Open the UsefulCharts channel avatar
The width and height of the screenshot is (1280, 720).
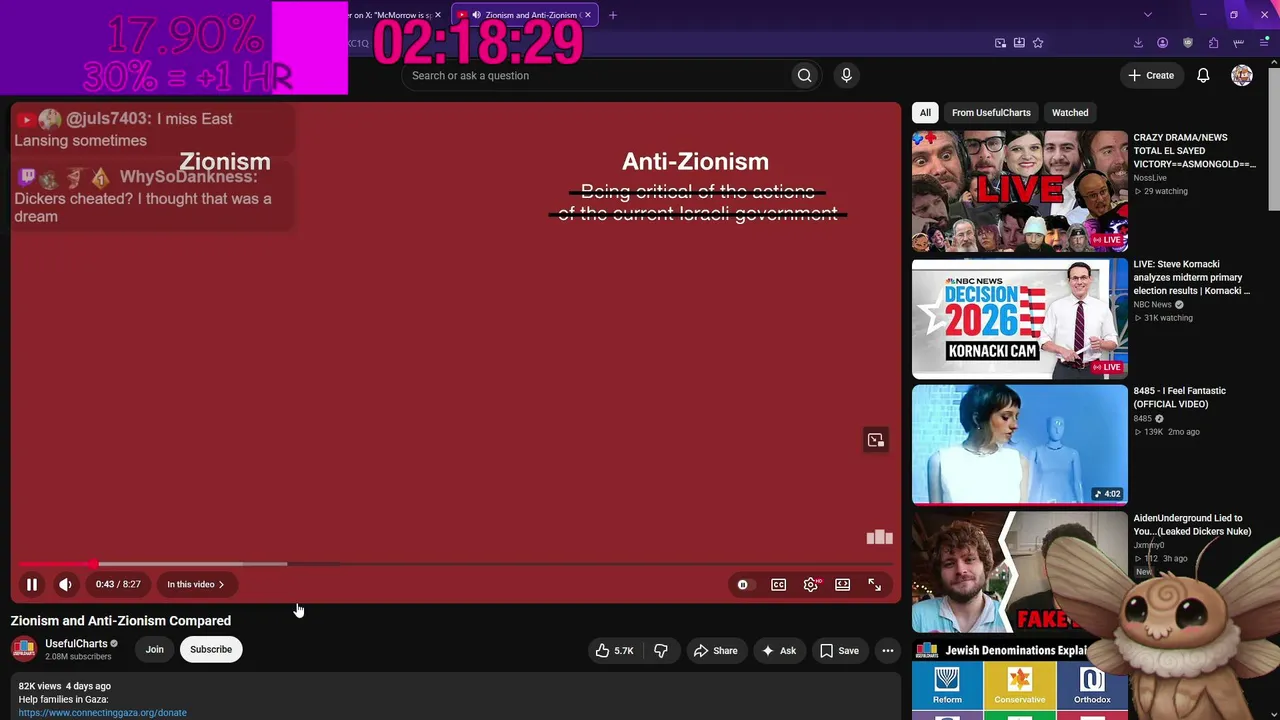point(24,649)
